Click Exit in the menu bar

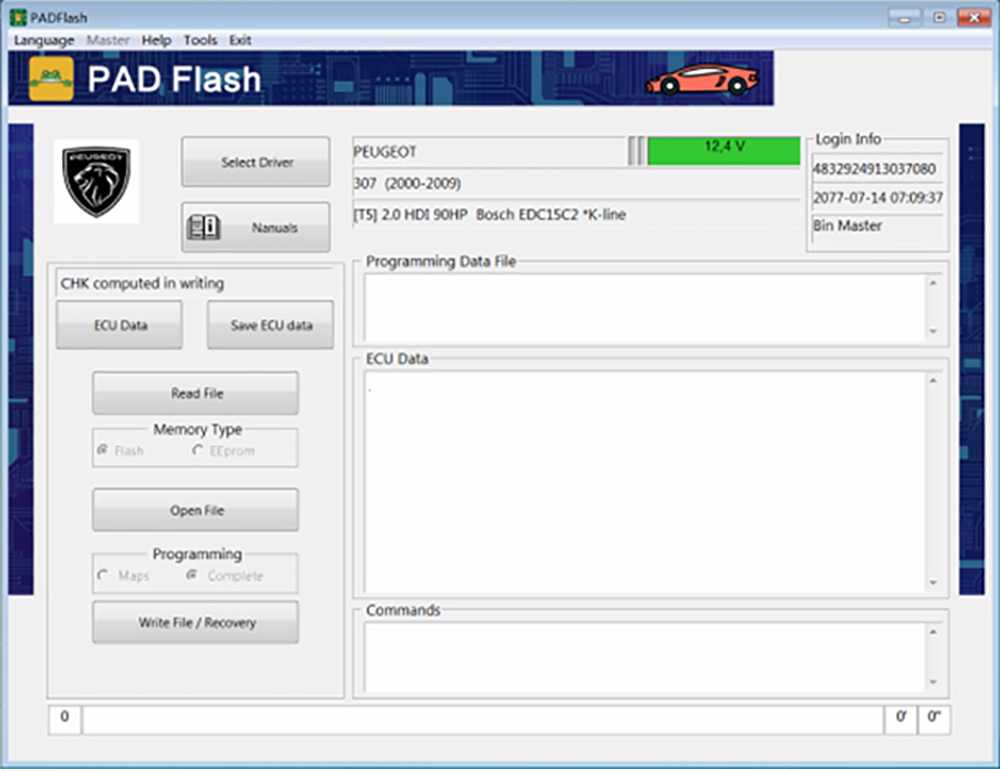pos(240,40)
